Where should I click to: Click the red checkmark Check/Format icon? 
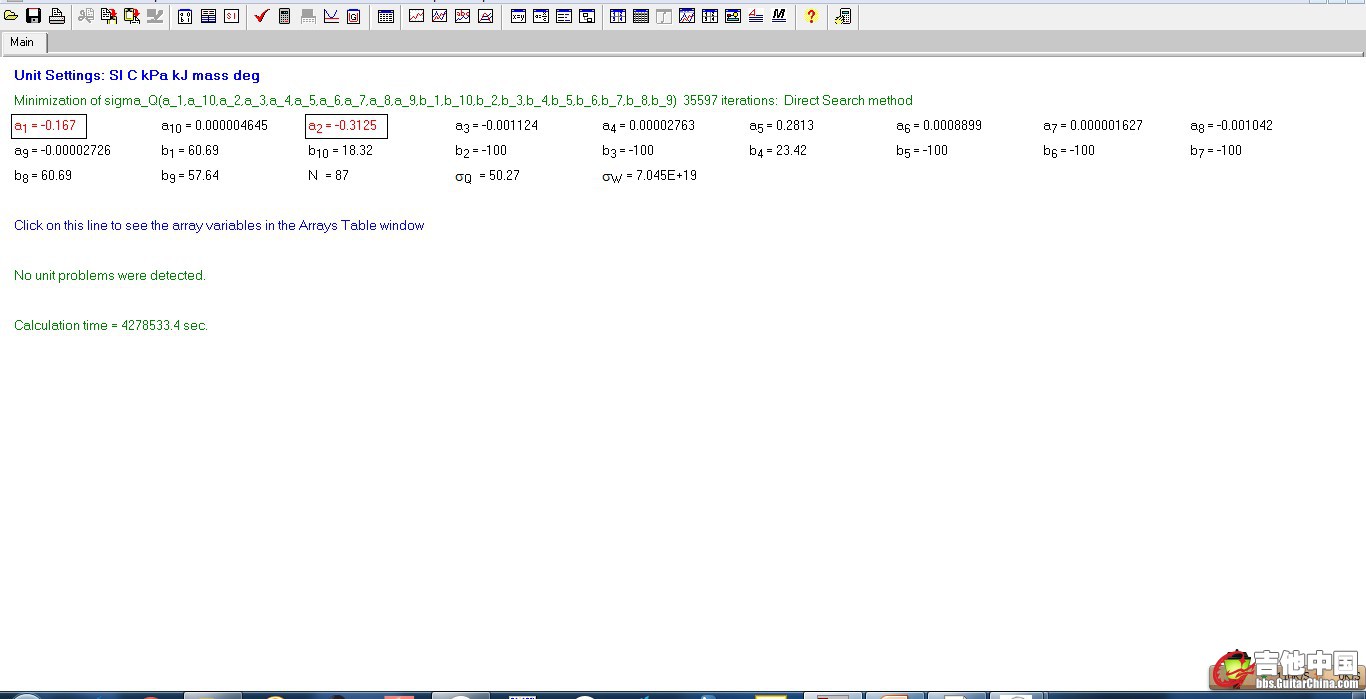pyautogui.click(x=262, y=16)
